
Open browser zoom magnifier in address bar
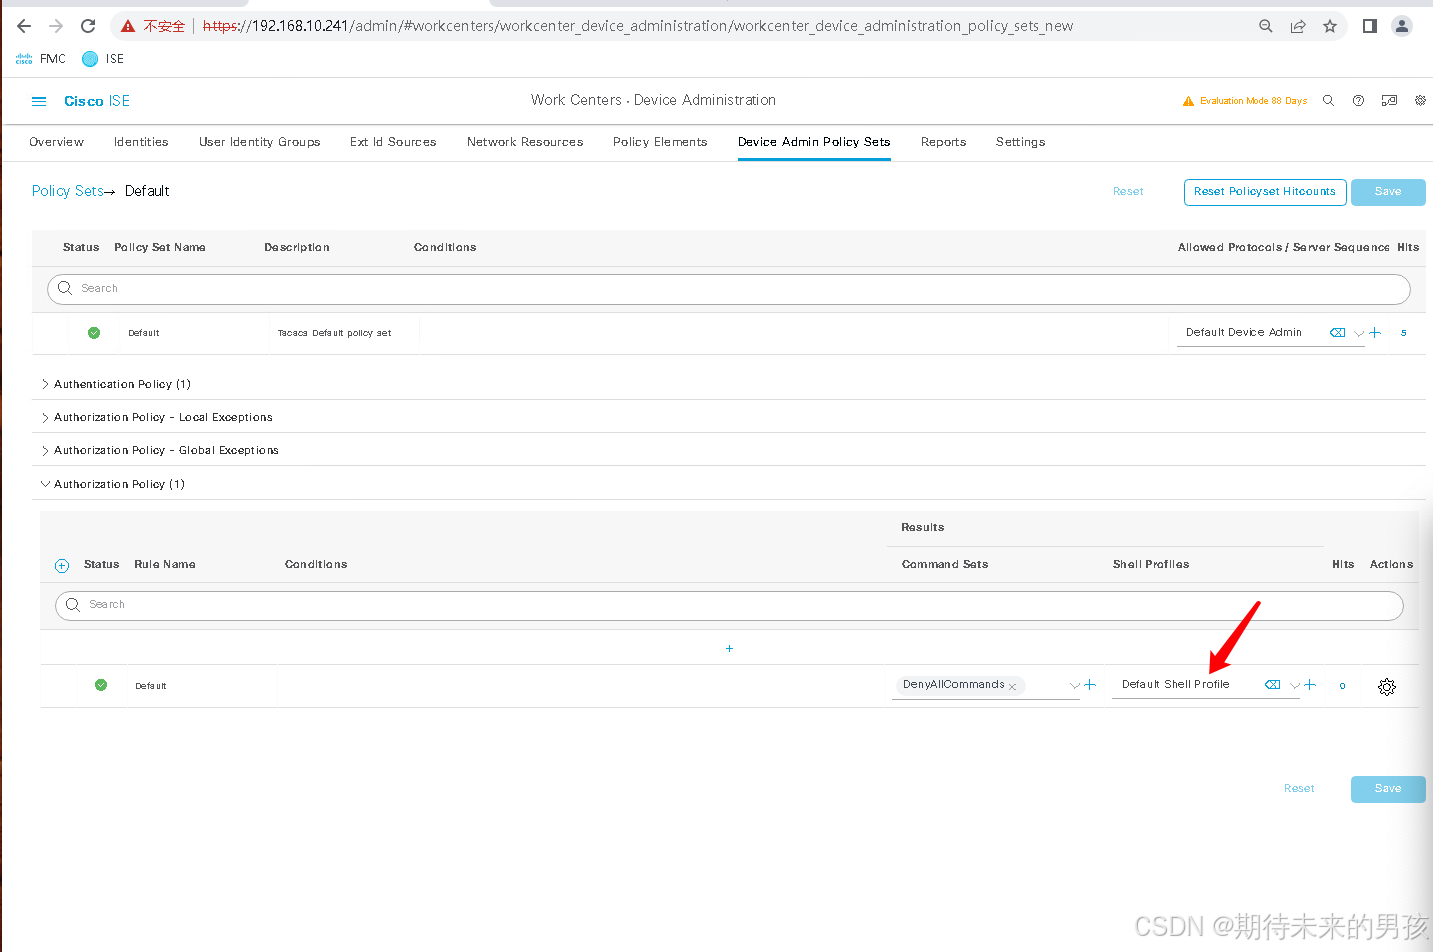[1266, 26]
